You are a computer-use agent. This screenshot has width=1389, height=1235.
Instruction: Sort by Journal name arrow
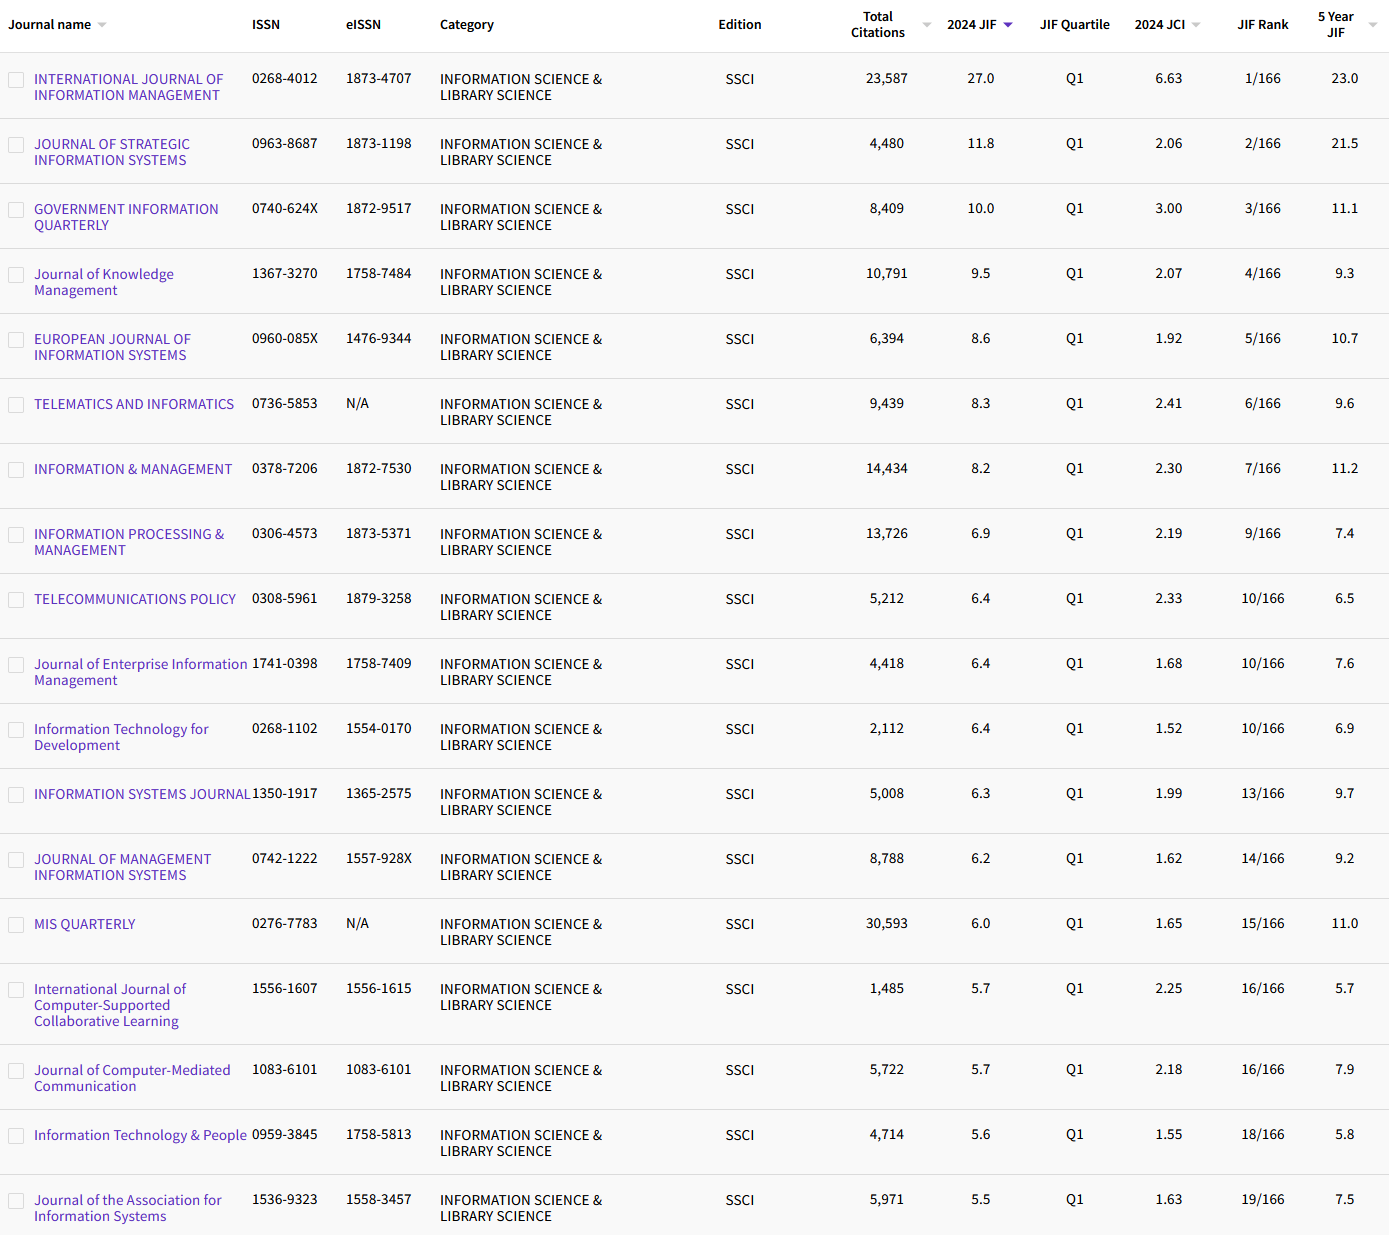coord(102,25)
